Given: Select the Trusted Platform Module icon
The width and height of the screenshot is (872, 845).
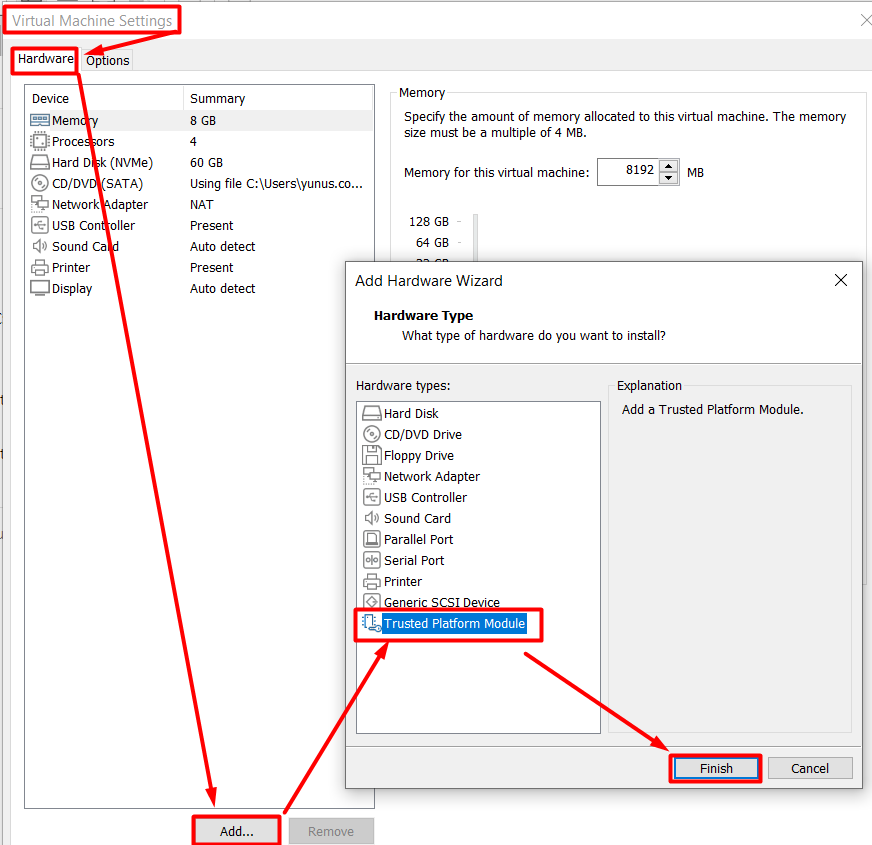Looking at the screenshot, I should (371, 623).
